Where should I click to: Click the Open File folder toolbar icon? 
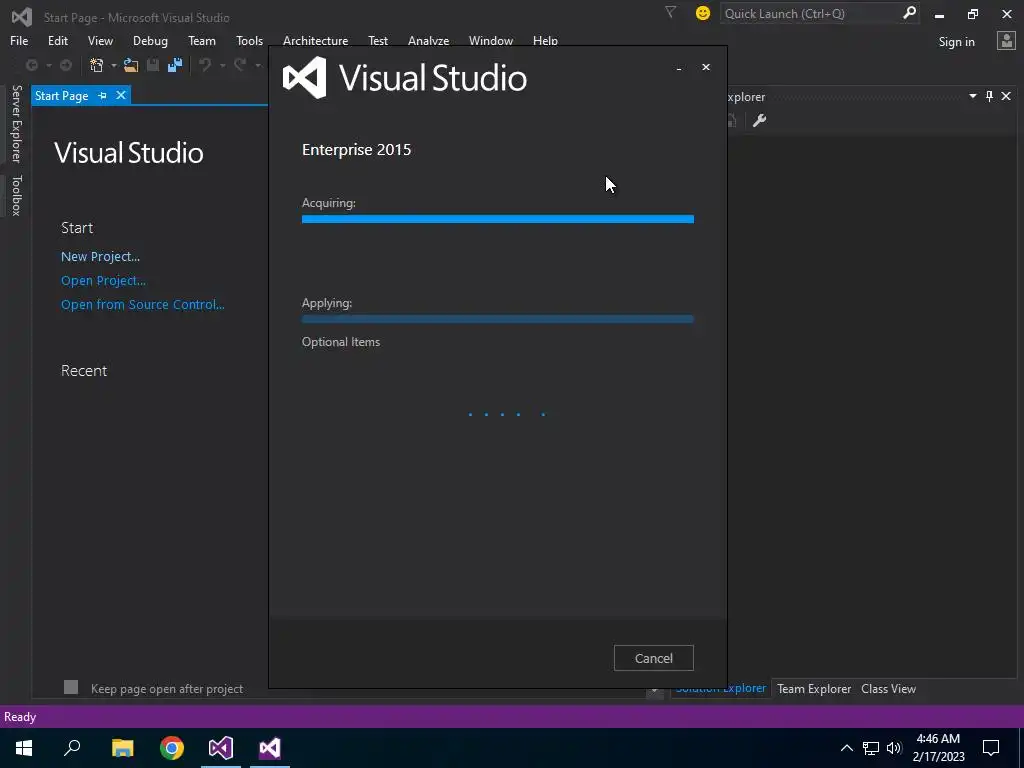pos(131,65)
